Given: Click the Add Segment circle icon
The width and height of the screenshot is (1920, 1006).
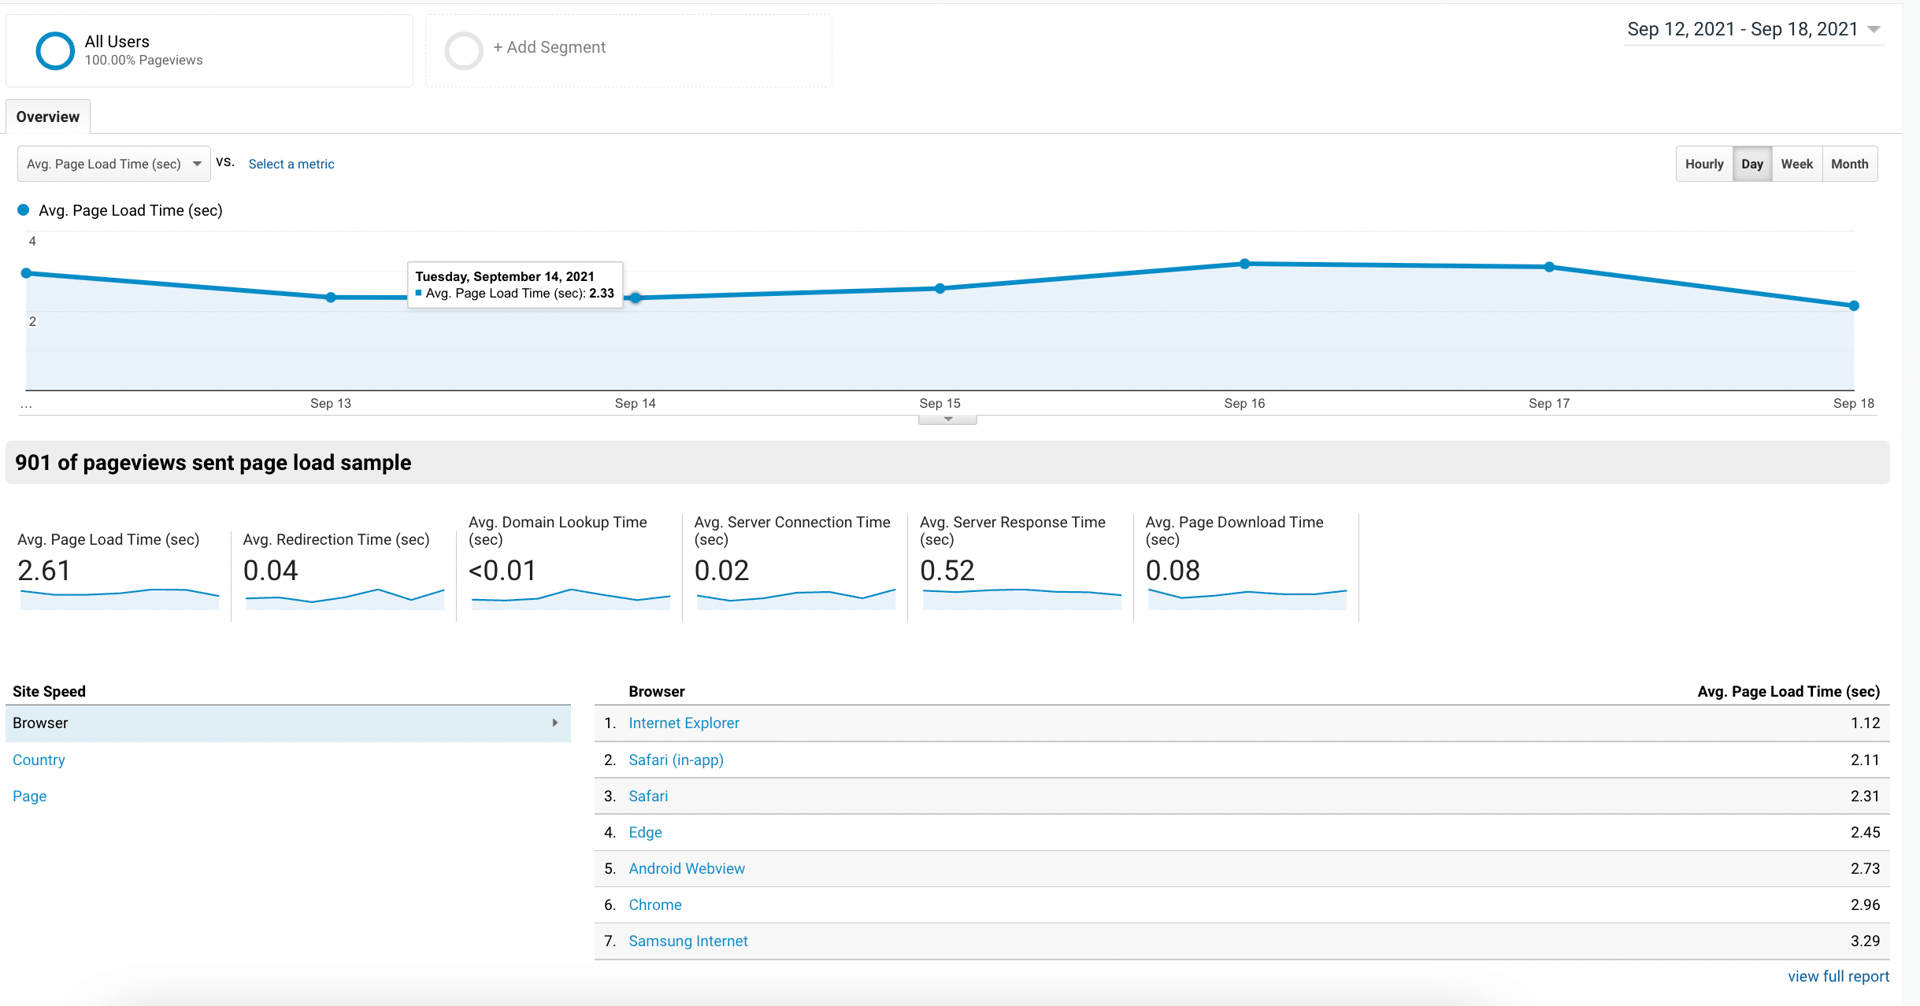Looking at the screenshot, I should (464, 50).
